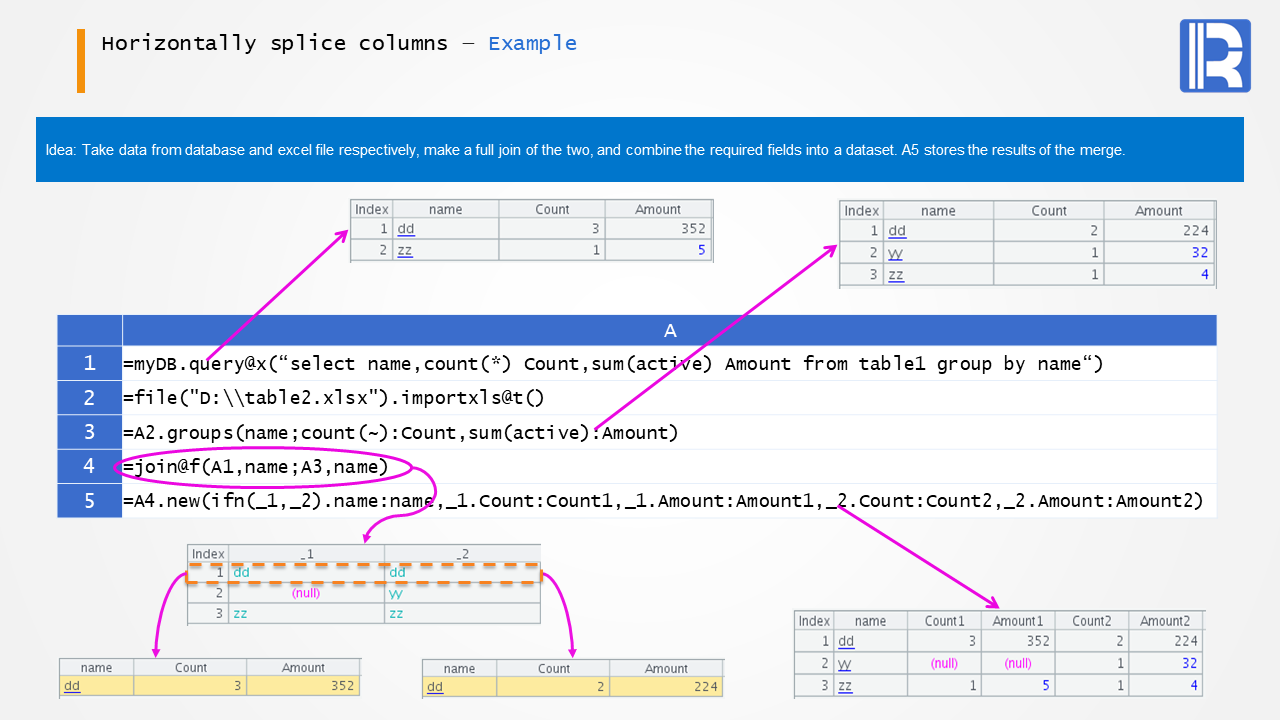1280x720 pixels.
Task: Select the cell with the importxls@t expression
Action: click(334, 398)
